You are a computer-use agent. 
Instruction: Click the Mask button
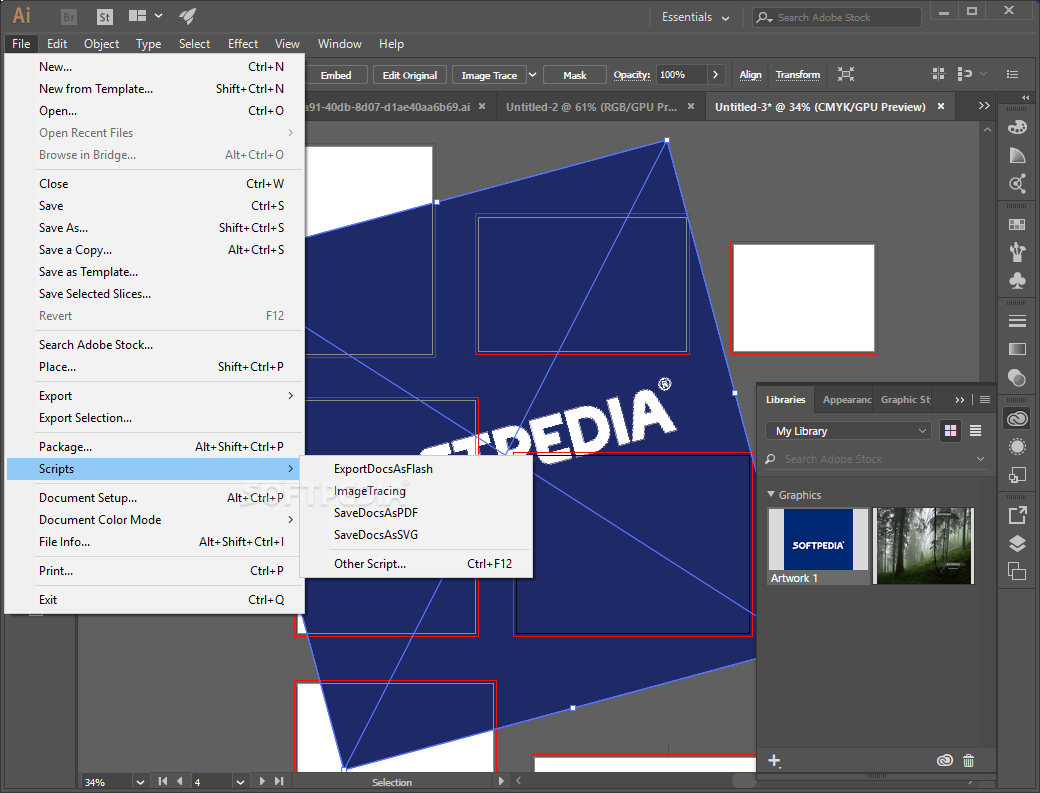pos(574,75)
